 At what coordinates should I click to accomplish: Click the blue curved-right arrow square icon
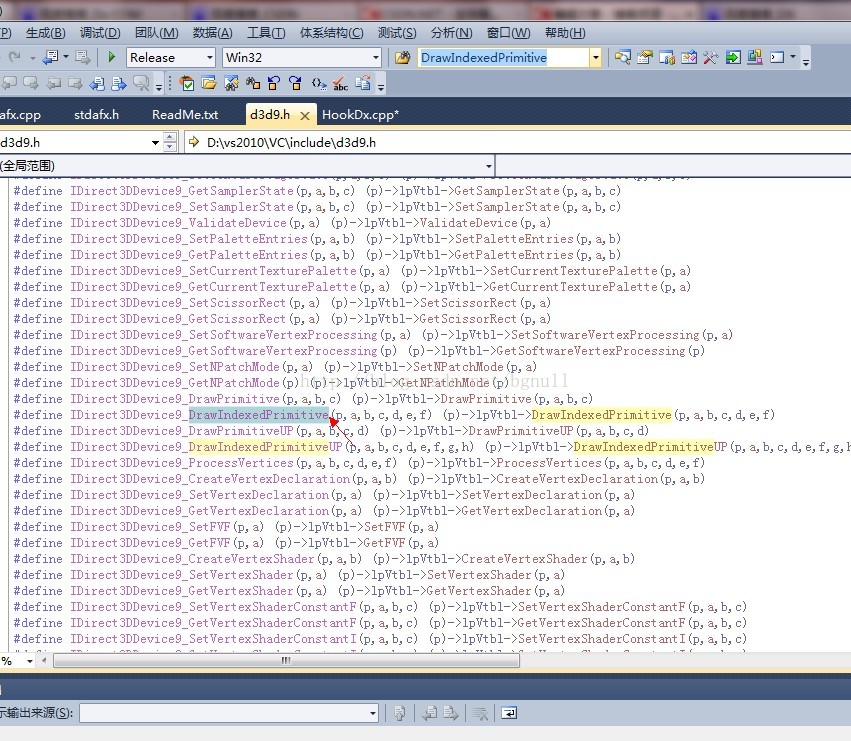pyautogui.click(x=296, y=83)
